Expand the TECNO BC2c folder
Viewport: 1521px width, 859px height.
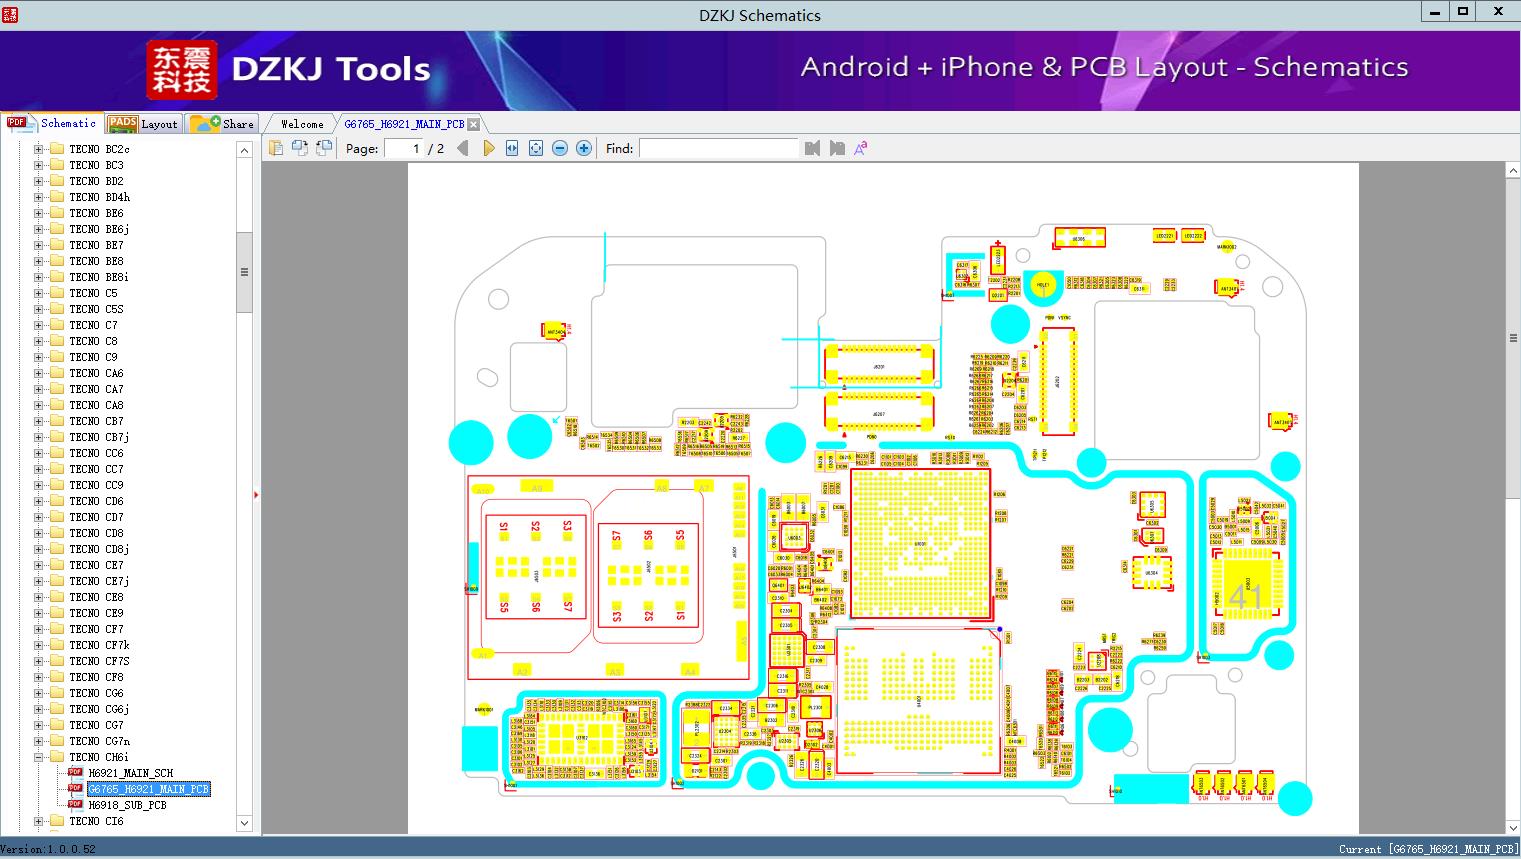[x=39, y=149]
